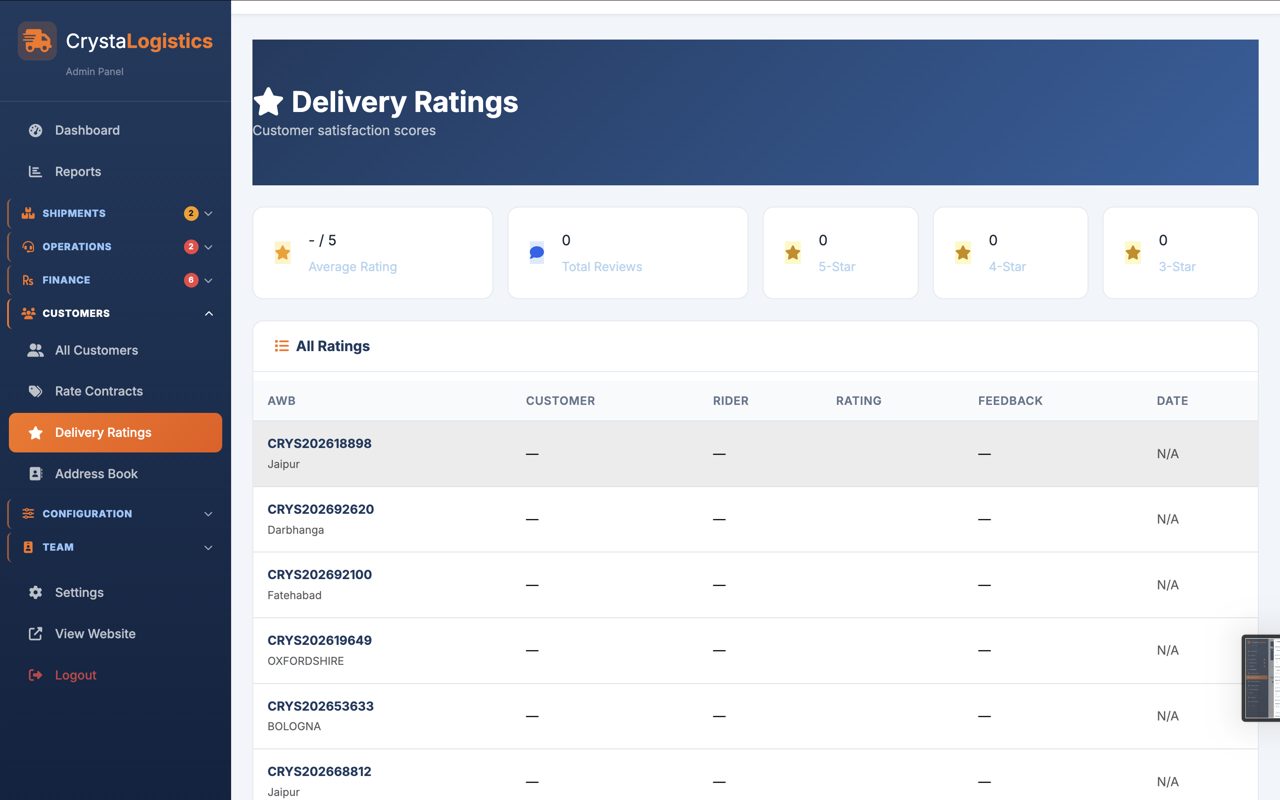Screen dimensions: 1280x800
Task: Open the Settings link
Action: 115,592
